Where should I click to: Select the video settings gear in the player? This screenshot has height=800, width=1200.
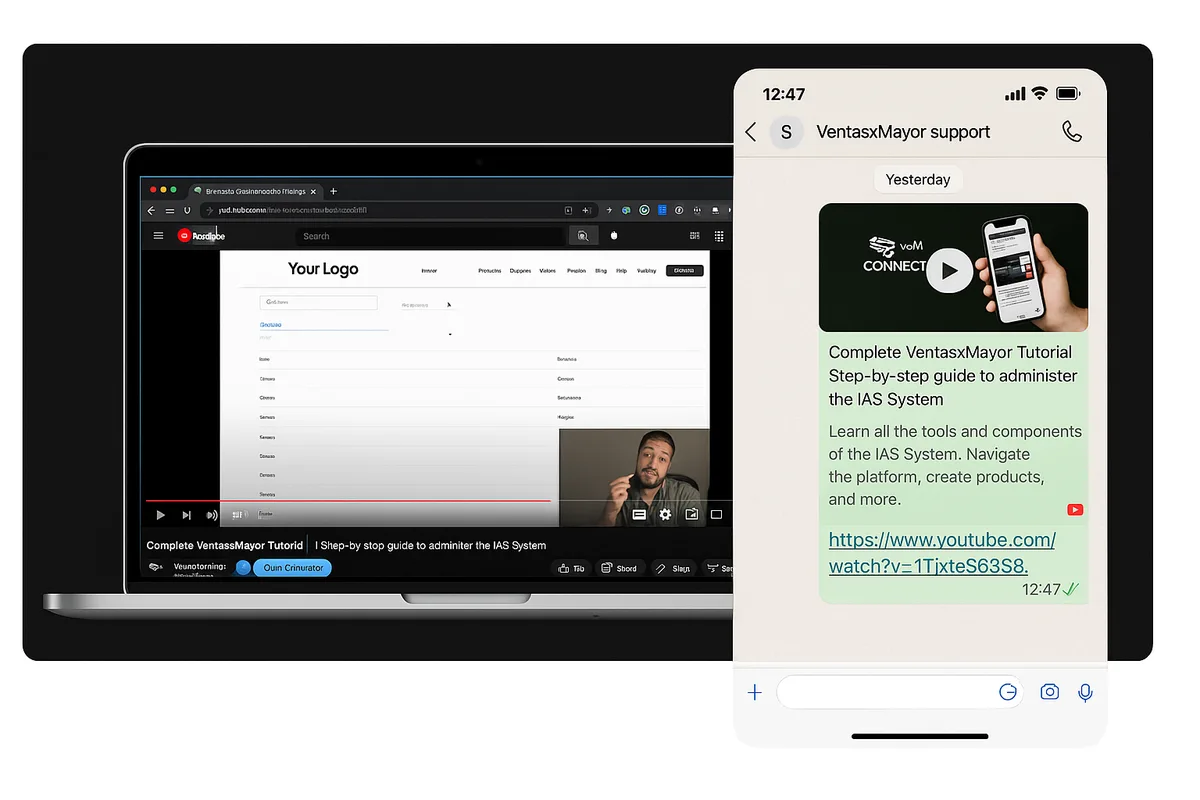tap(664, 514)
